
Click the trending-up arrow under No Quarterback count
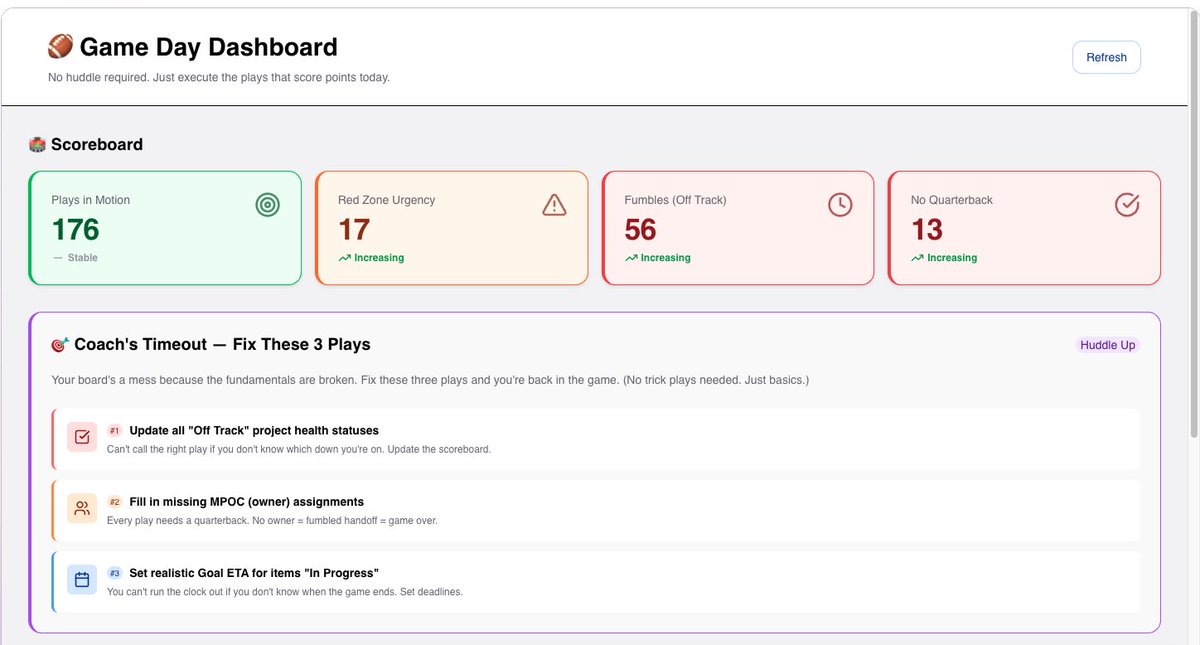tap(917, 258)
